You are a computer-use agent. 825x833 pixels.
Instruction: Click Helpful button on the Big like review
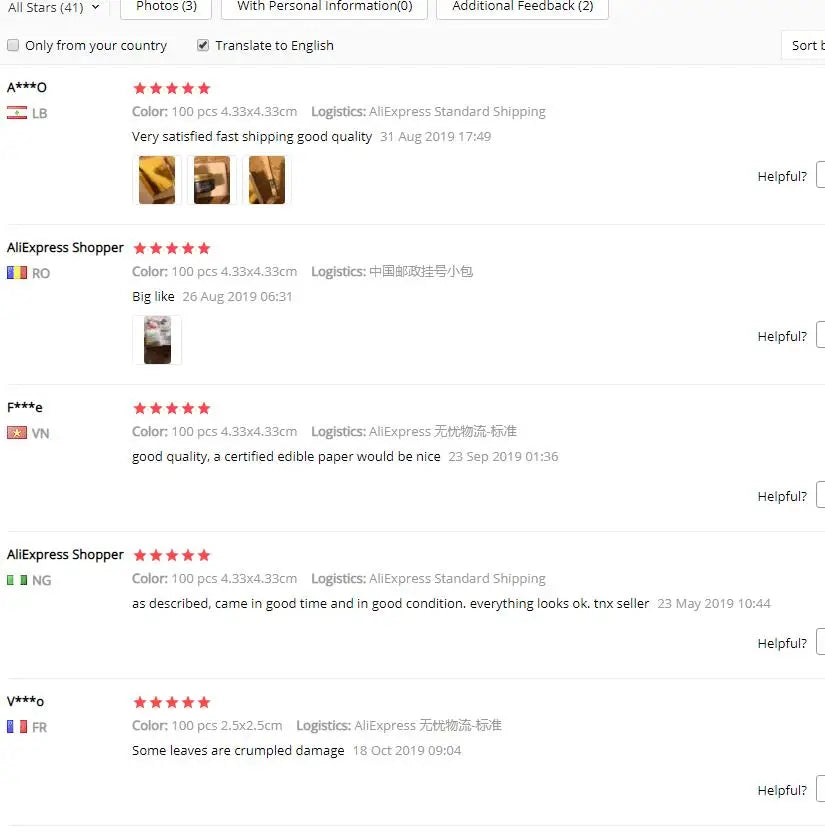coord(820,335)
